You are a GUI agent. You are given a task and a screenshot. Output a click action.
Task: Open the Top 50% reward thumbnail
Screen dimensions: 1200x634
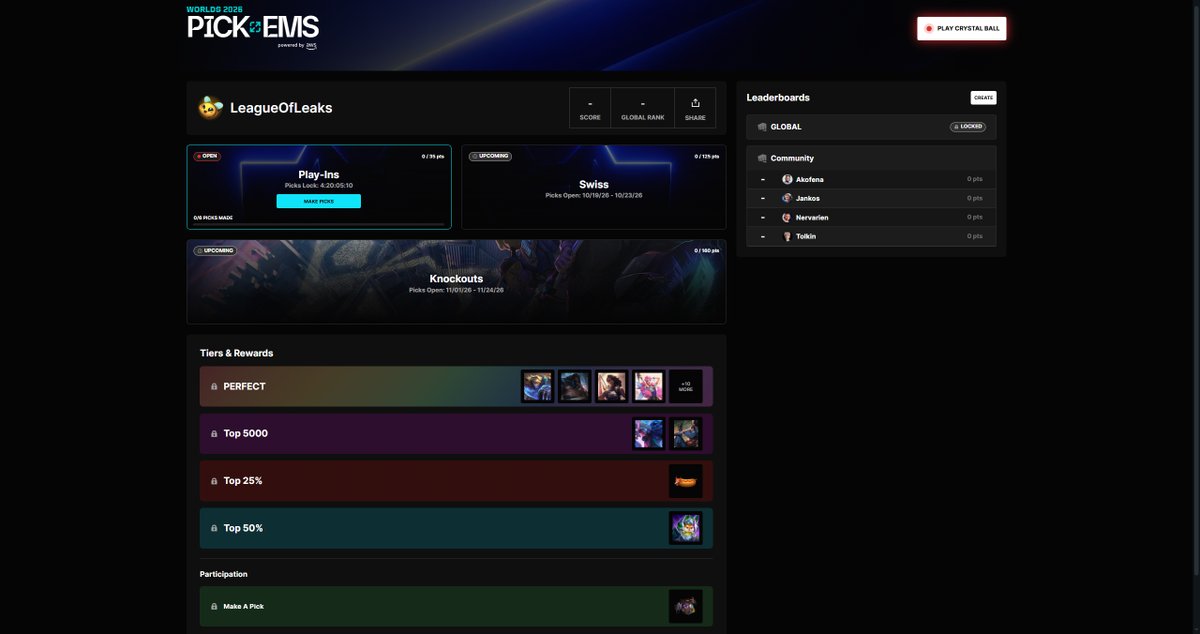click(x=686, y=528)
